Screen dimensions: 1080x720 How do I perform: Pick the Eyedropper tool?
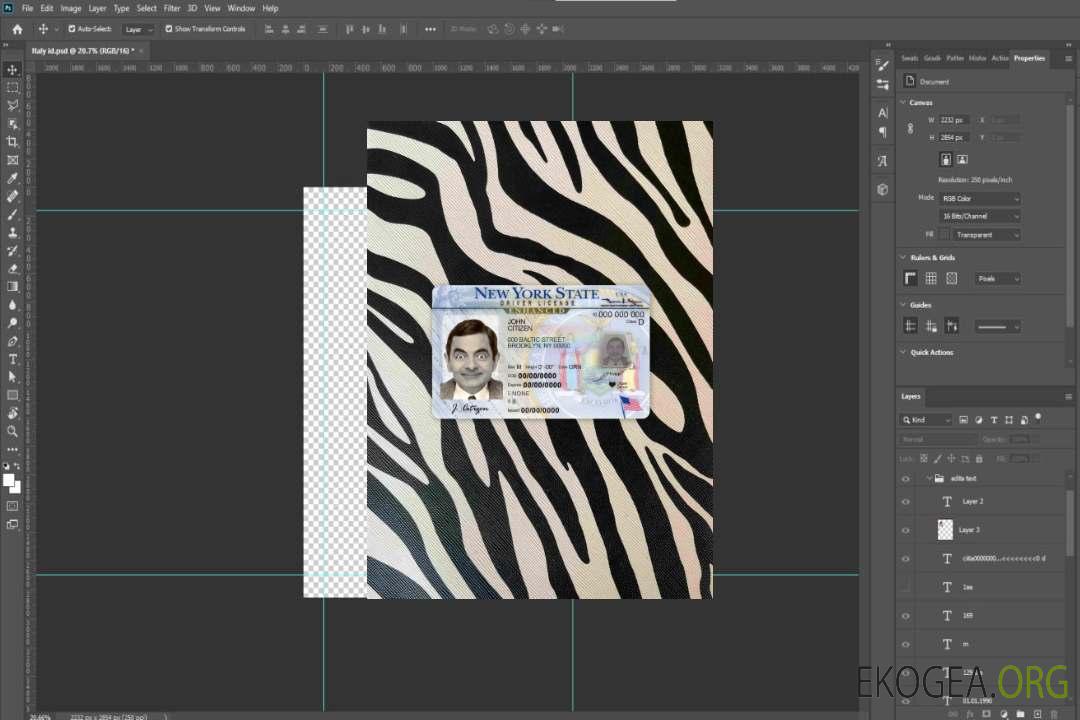(x=13, y=178)
